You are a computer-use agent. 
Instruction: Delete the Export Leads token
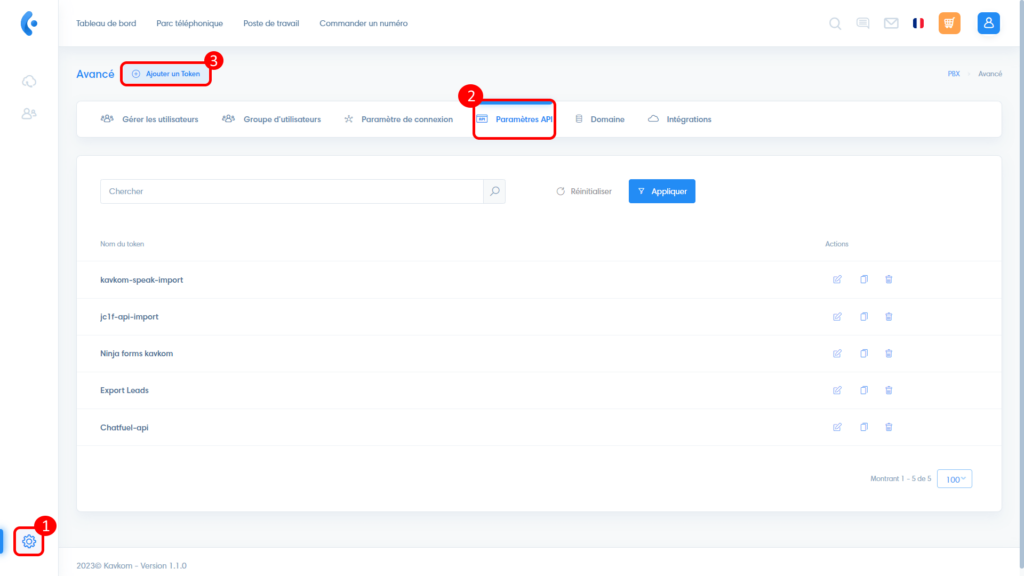click(x=888, y=391)
